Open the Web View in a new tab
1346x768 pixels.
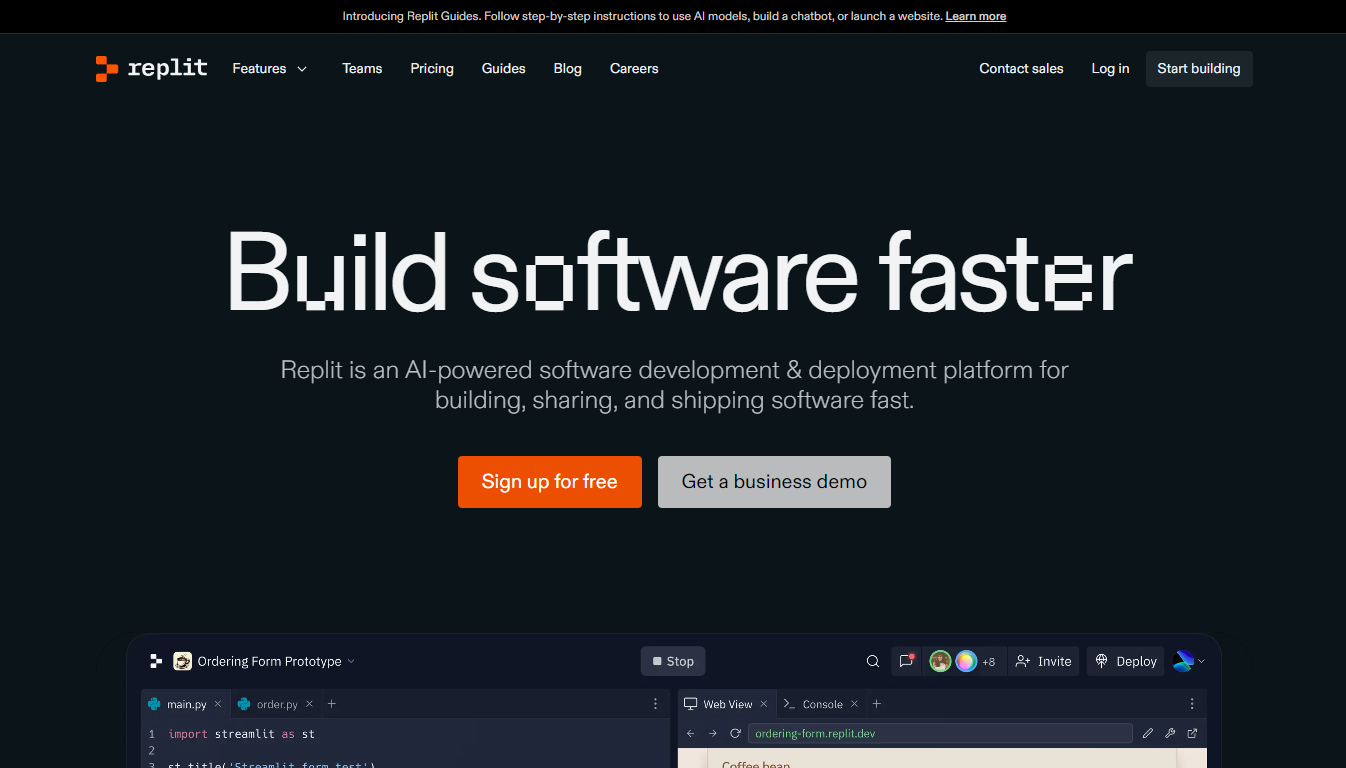click(x=1192, y=733)
